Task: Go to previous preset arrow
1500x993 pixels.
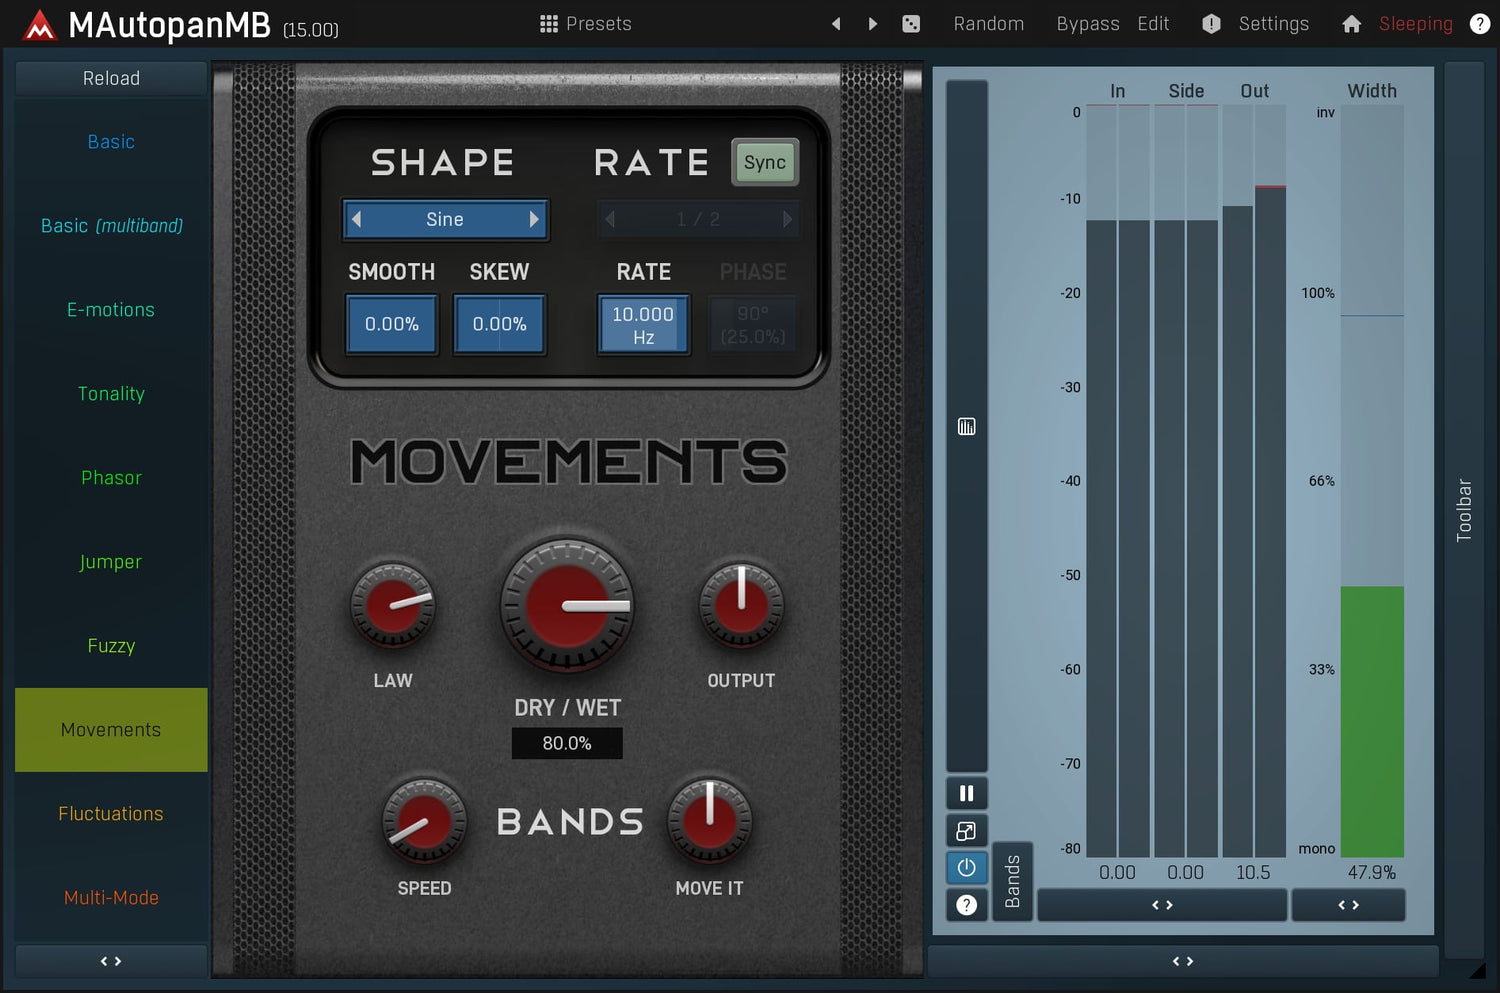Action: tap(836, 24)
